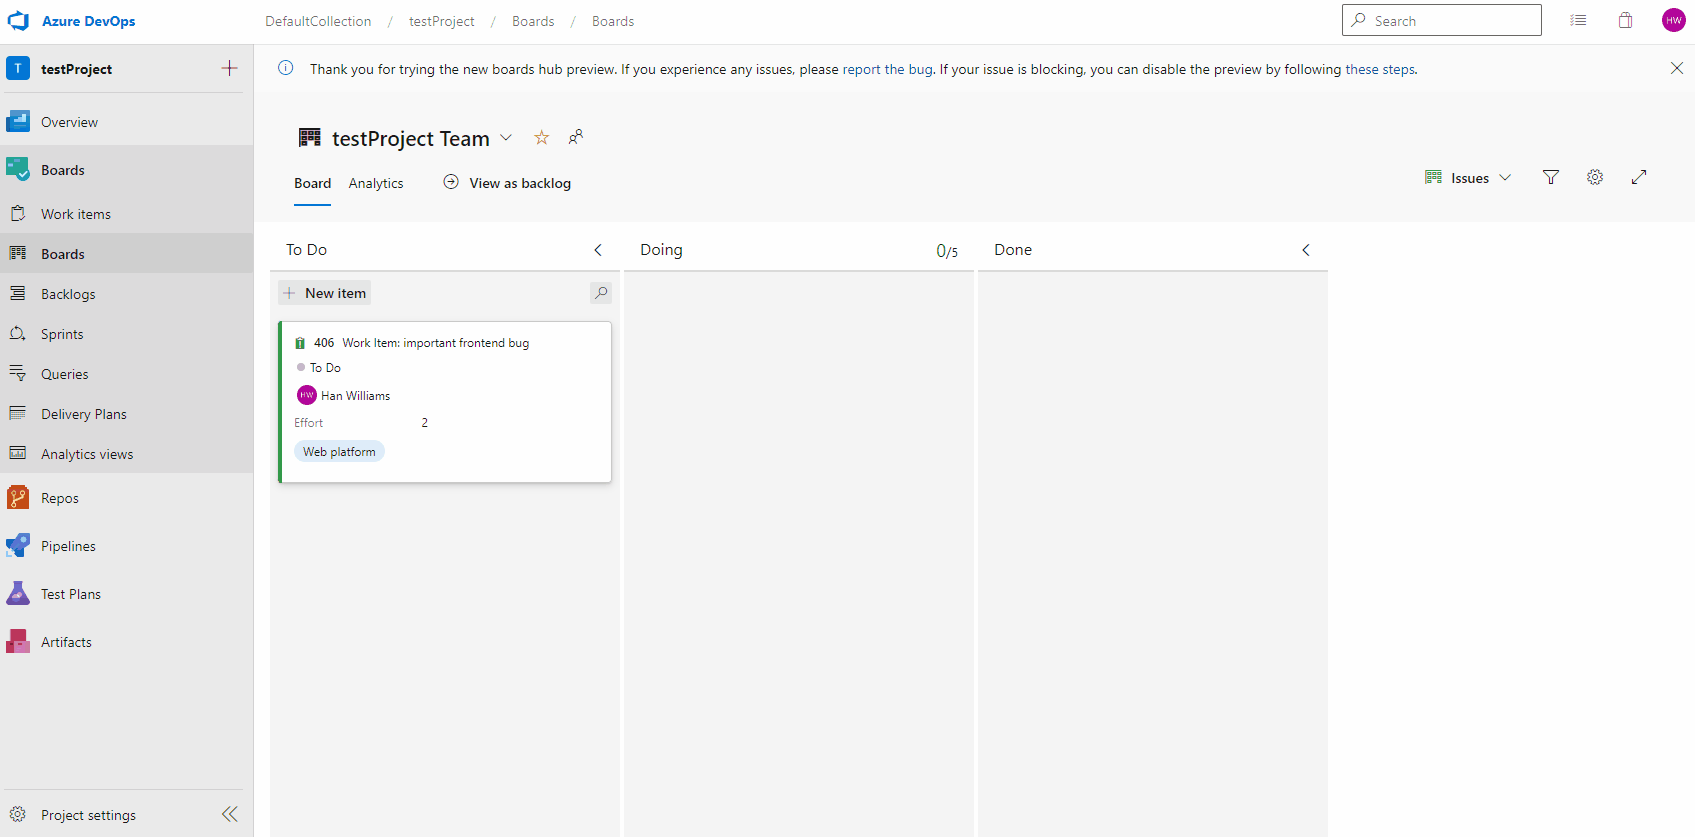The height and width of the screenshot is (837, 1695).
Task: Click the 0/5 WIP limit on Doing
Action: tap(946, 251)
